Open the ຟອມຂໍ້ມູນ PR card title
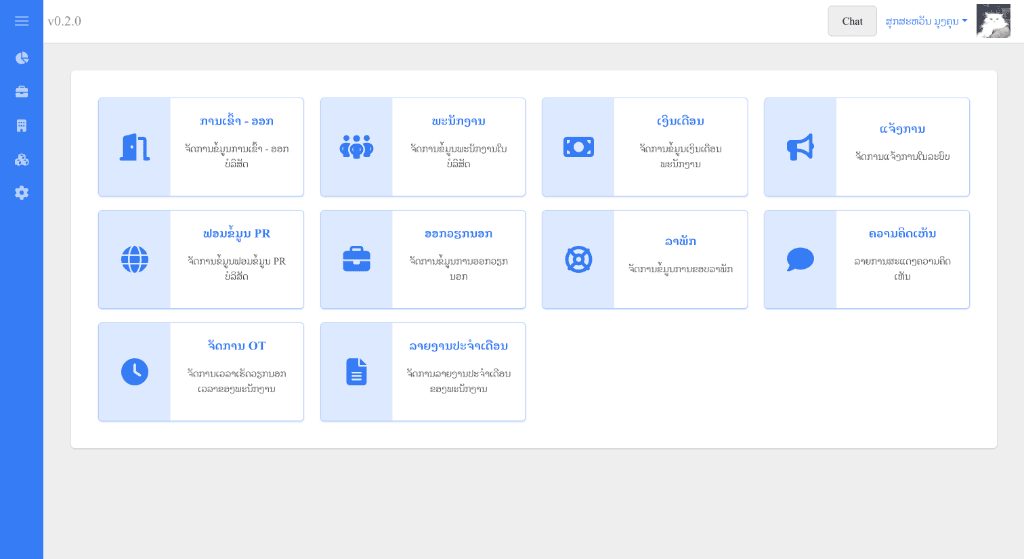This screenshot has width=1024, height=559. (236, 234)
